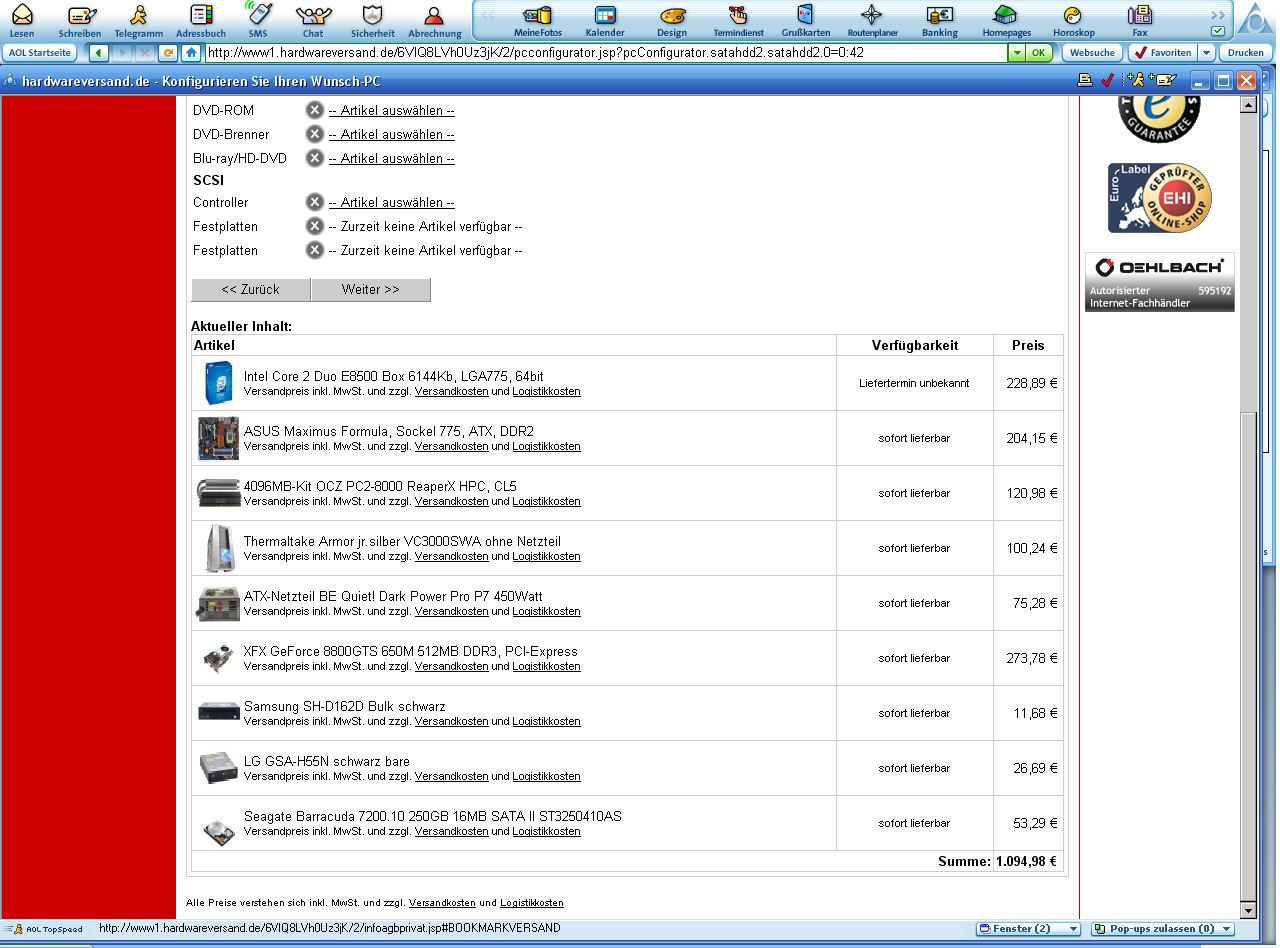The image size is (1280, 948).
Task: Open the Kalender icon
Action: coord(605,19)
